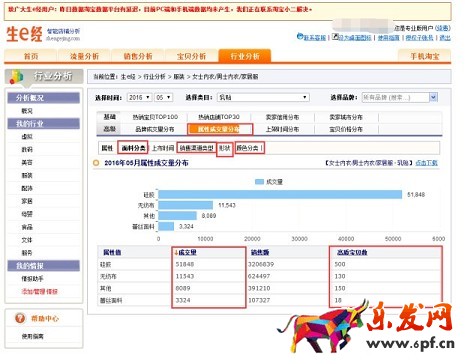The width and height of the screenshot is (465, 364).
Task: Click the 授权子账号 link
Action: tap(419, 37)
